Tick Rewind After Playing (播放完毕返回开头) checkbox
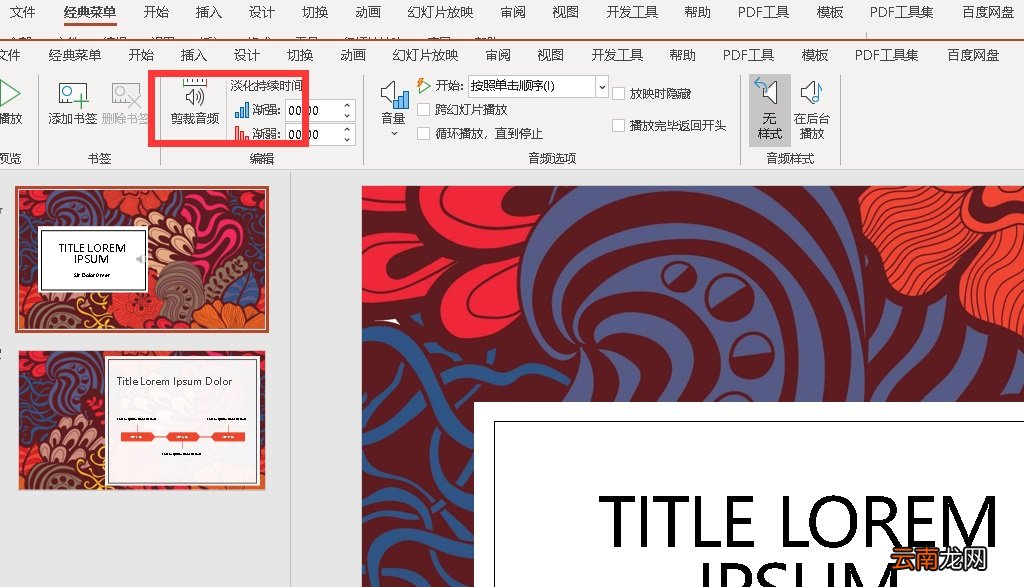 tap(619, 126)
